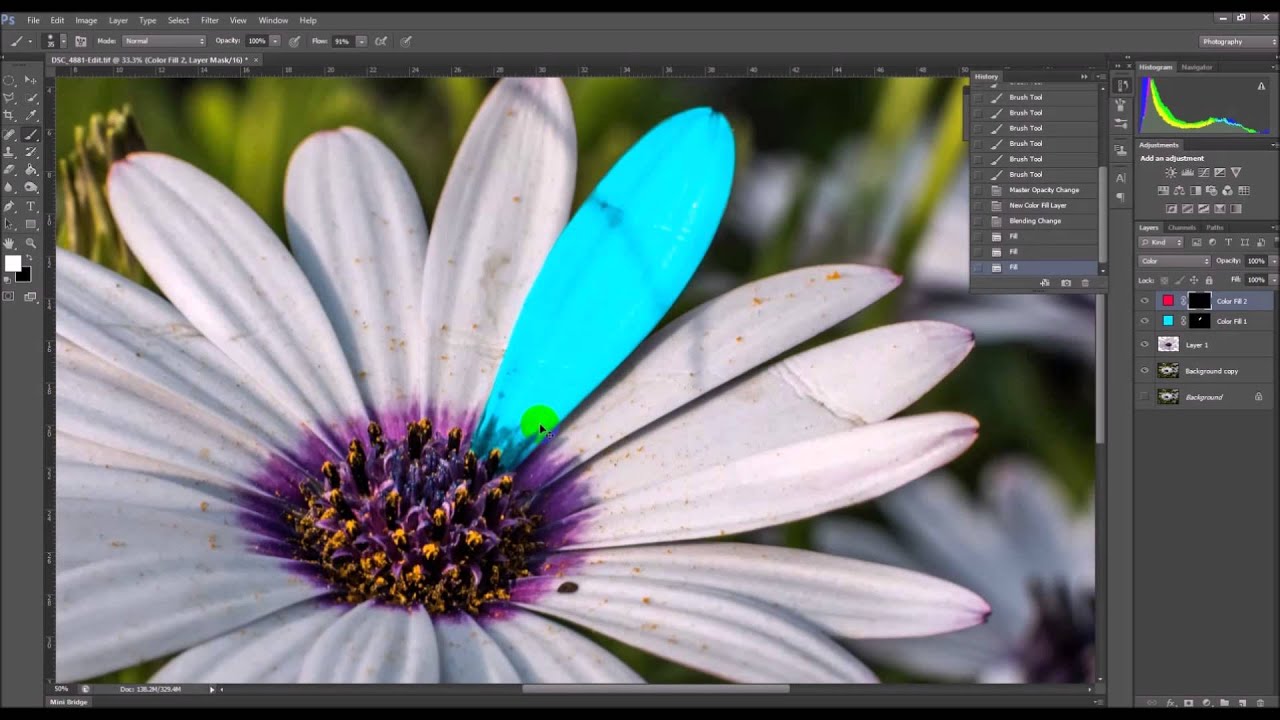This screenshot has width=1280, height=720.
Task: Click the Color Fill 2 layer mask thumbnail
Action: click(1199, 301)
